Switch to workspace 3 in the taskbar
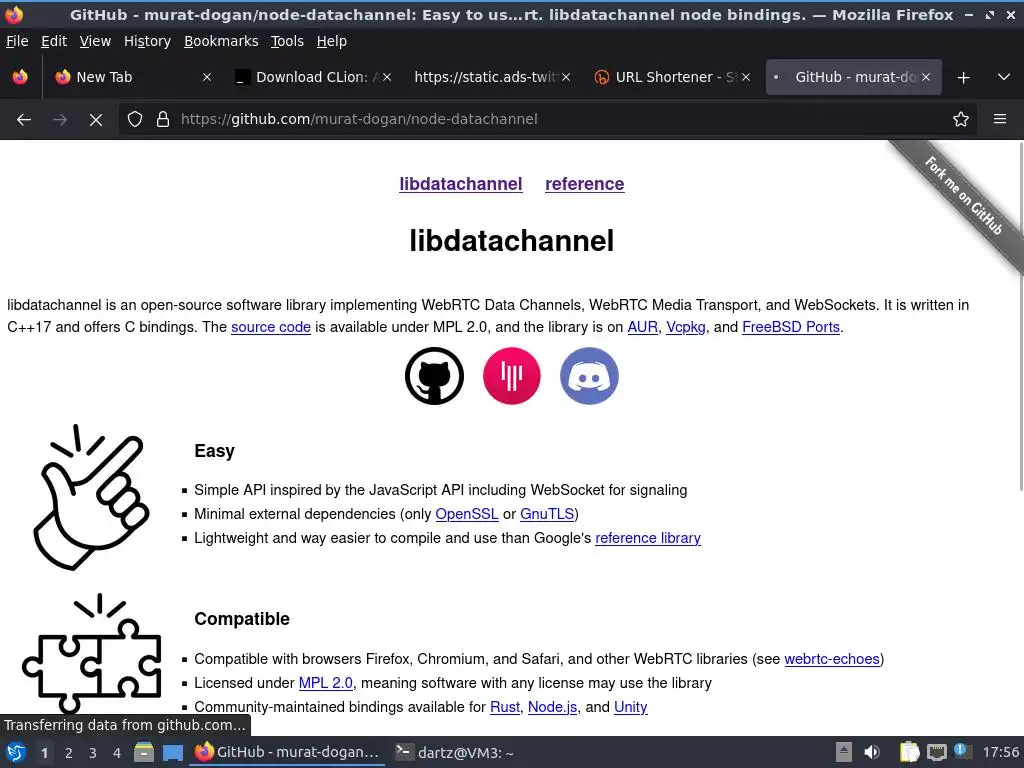Image resolution: width=1024 pixels, height=768 pixels. [x=93, y=753]
